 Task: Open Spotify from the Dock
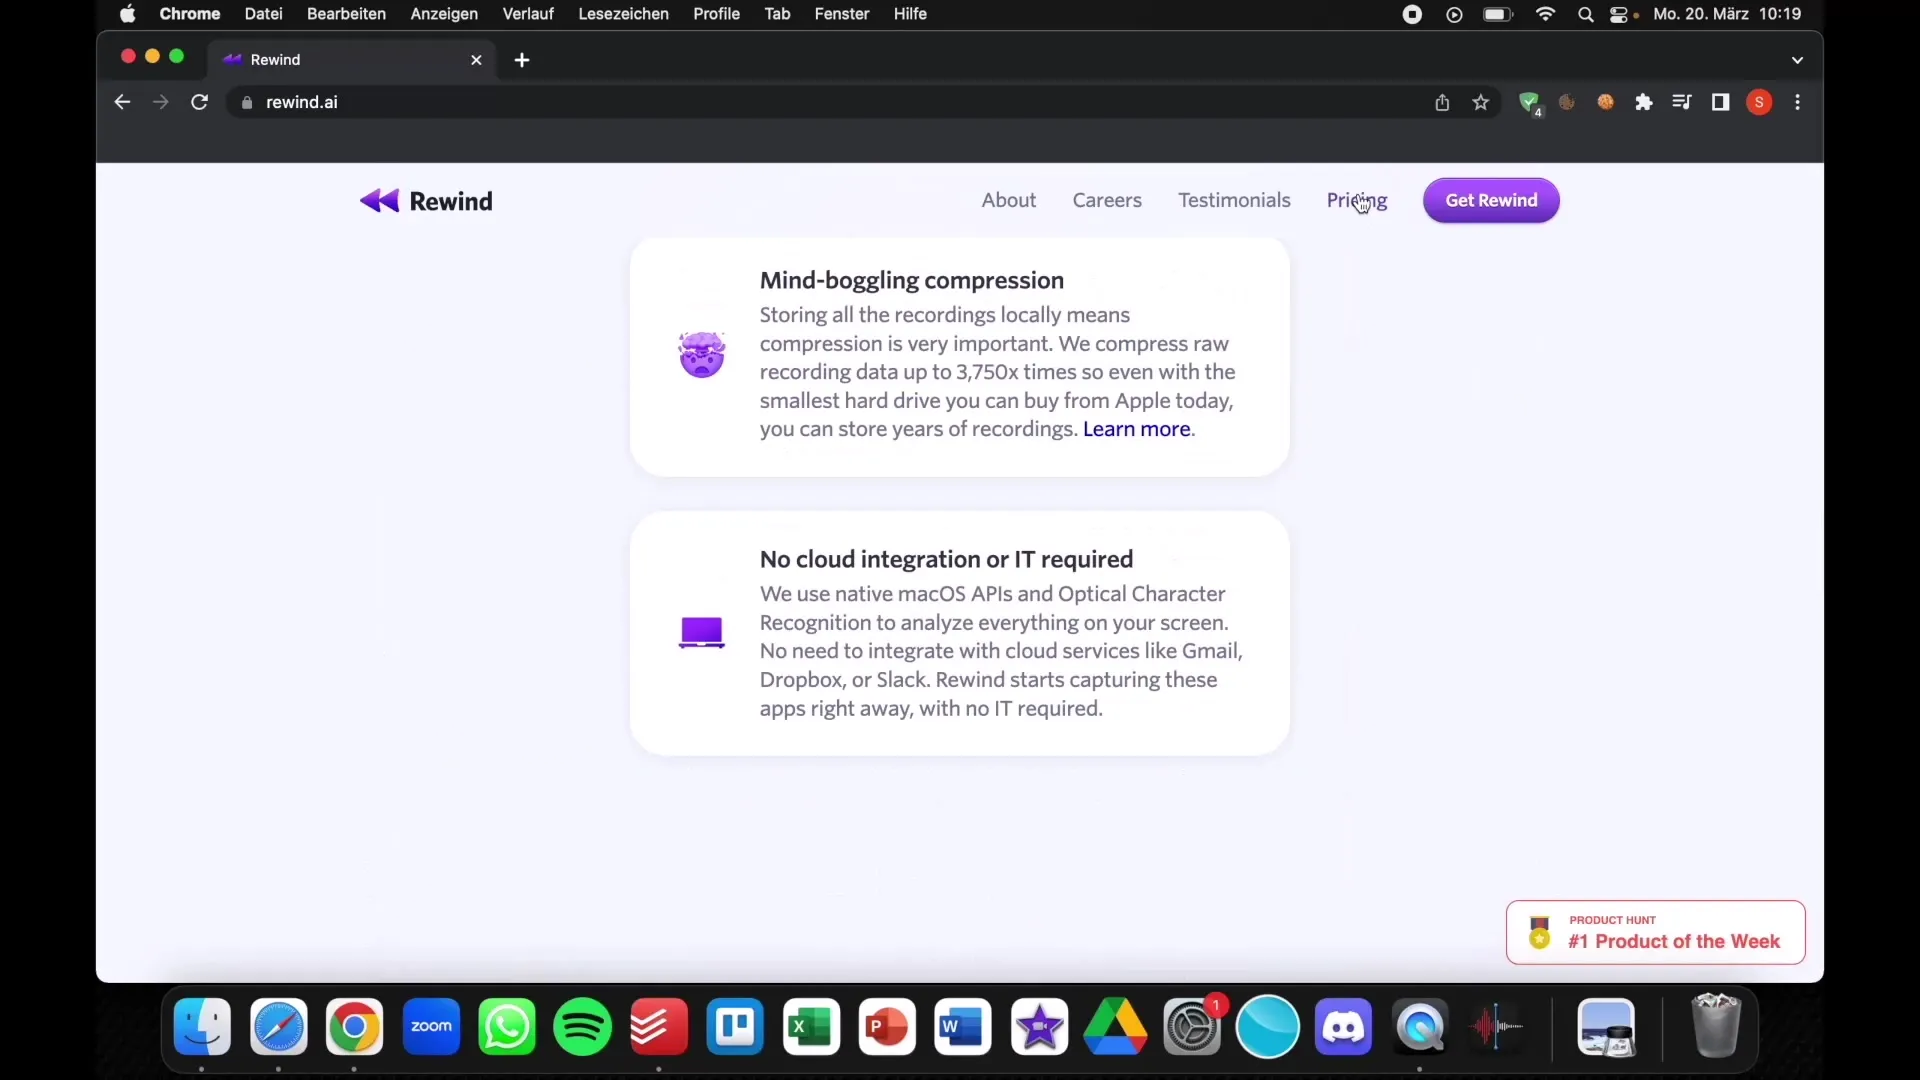[583, 1027]
